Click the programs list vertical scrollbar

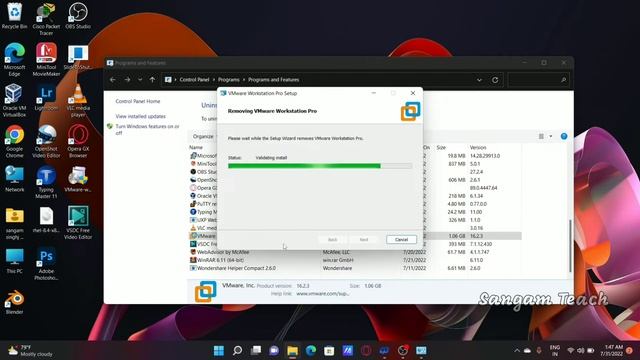(x=570, y=245)
